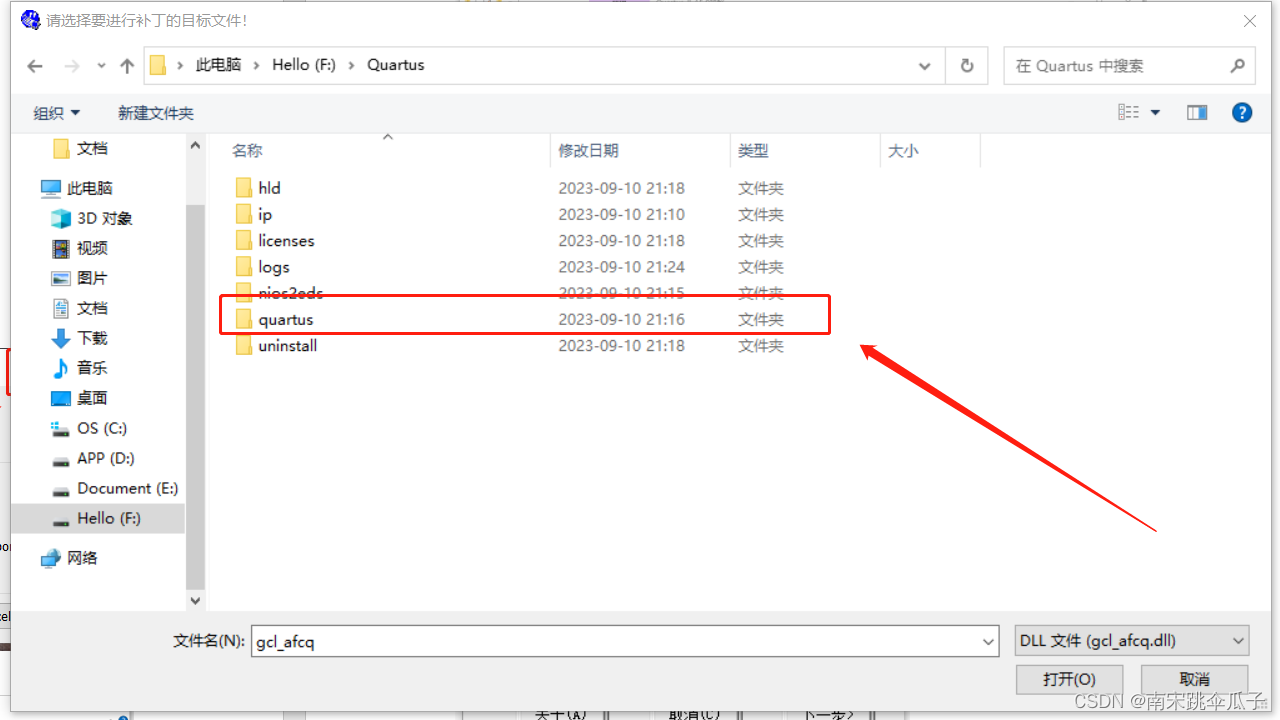Select 此电脑 in navigation pane
Screen dimensions: 1280x720
(x=77, y=188)
